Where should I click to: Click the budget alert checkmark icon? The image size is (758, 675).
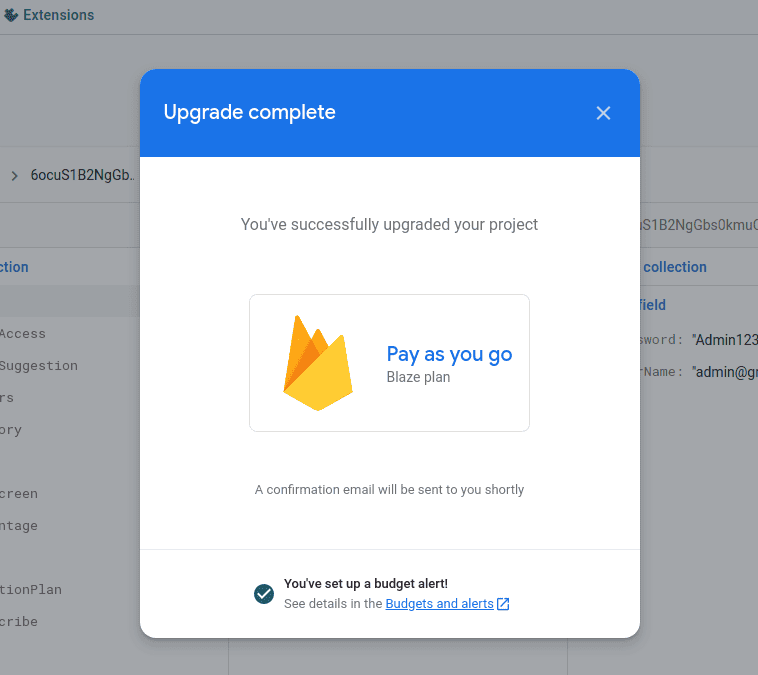[x=264, y=594]
